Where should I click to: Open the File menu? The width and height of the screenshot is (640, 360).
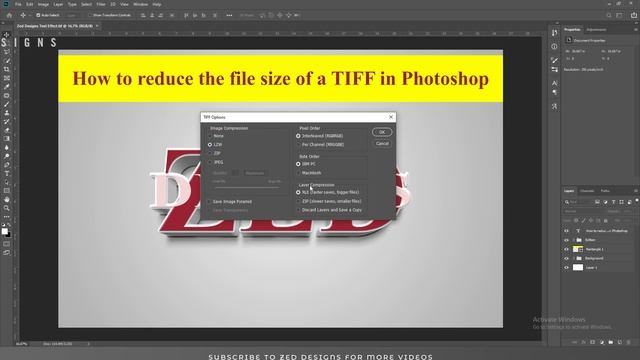click(18, 4)
